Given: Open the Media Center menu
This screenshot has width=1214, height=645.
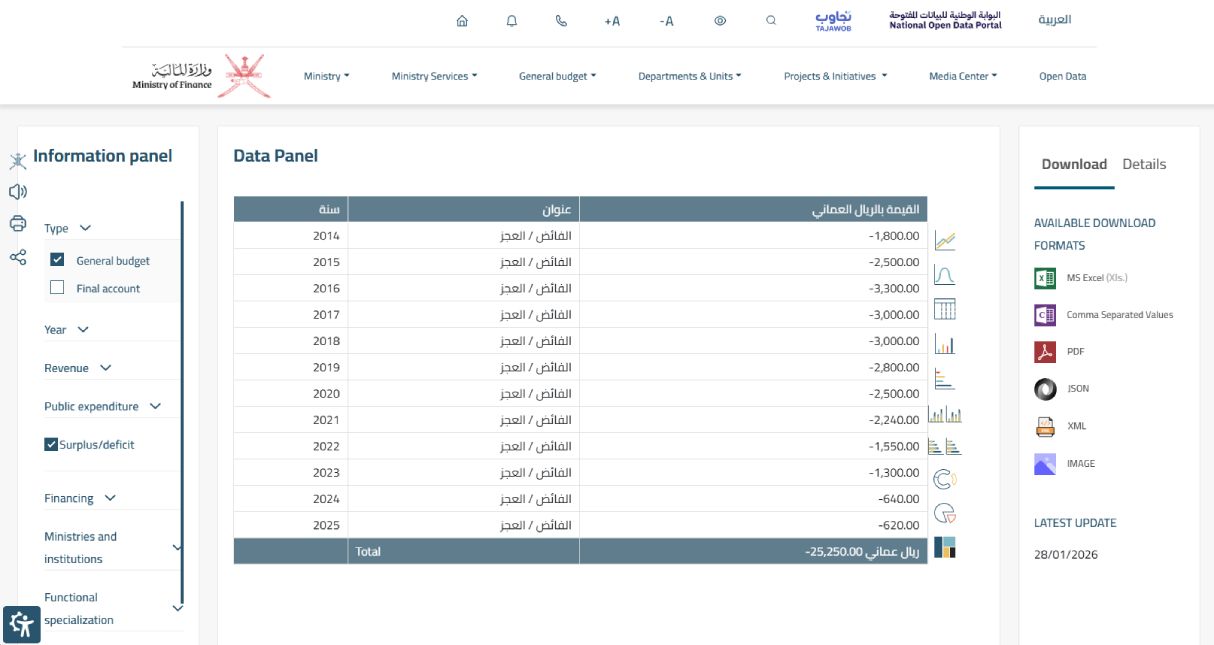Looking at the screenshot, I should click(x=964, y=76).
